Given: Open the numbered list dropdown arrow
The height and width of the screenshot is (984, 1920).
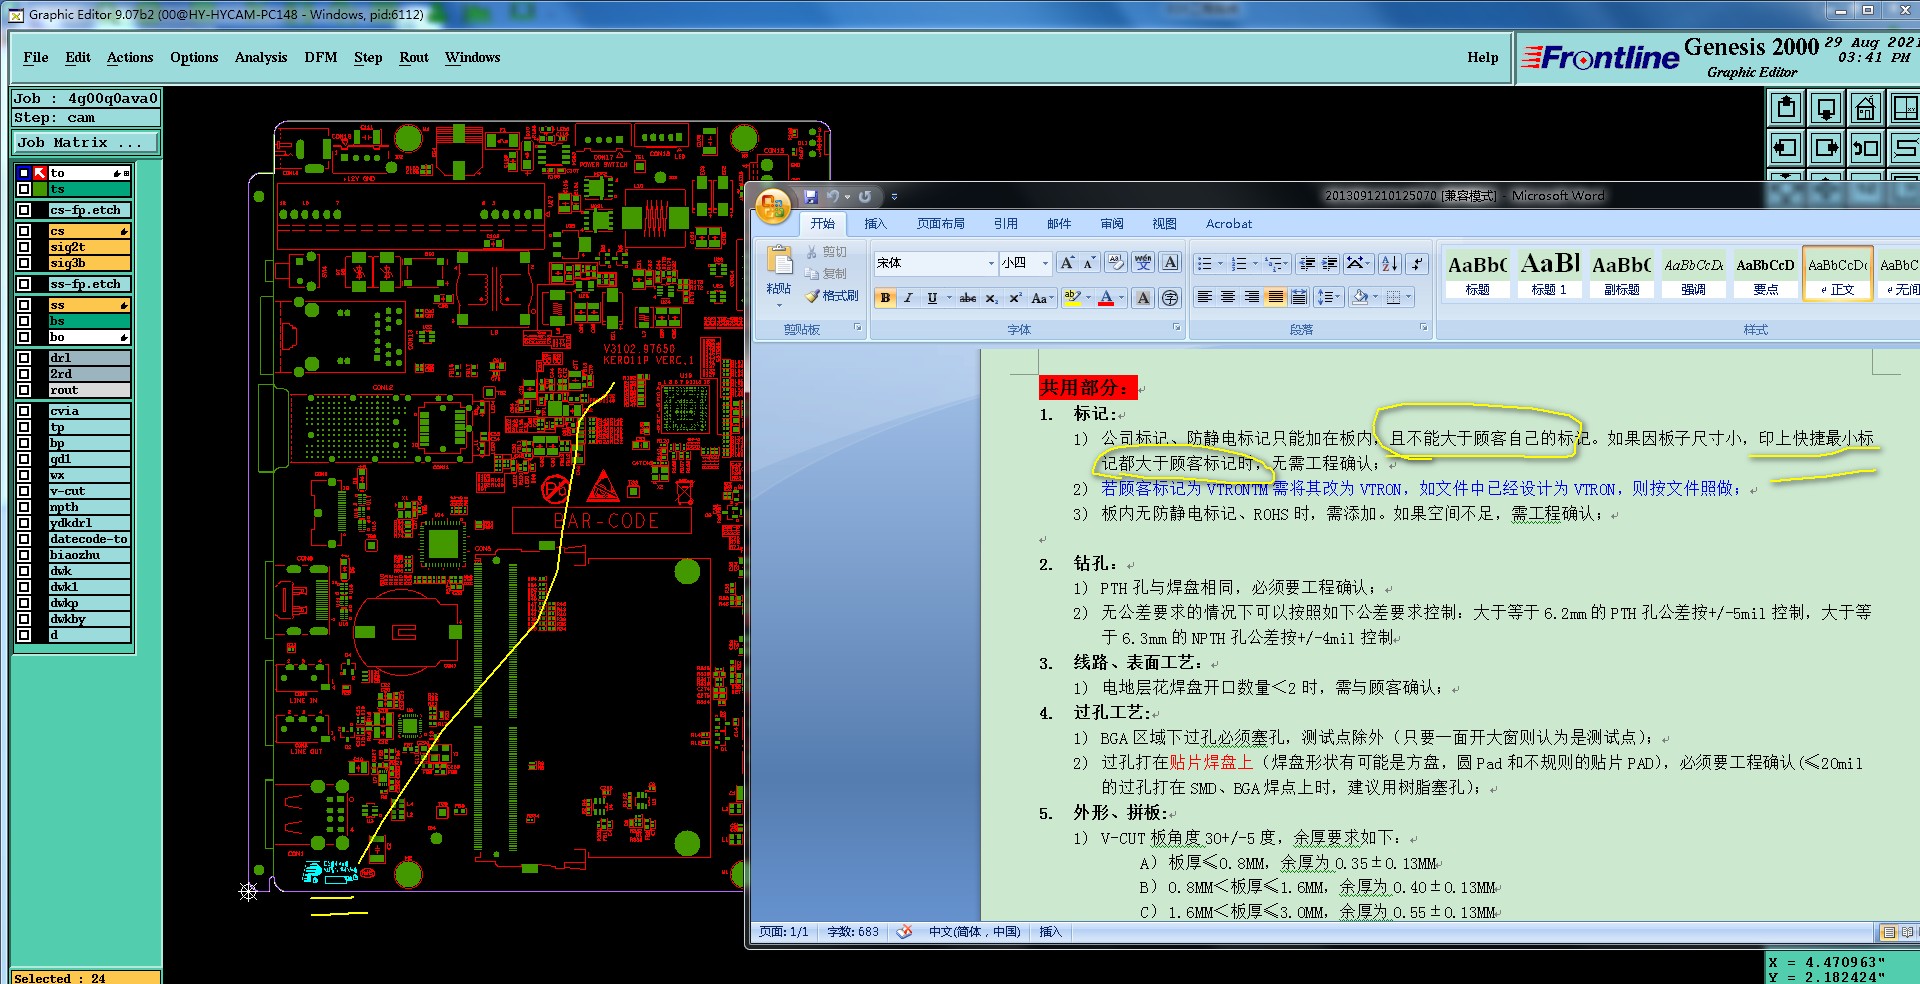Looking at the screenshot, I should [1255, 264].
